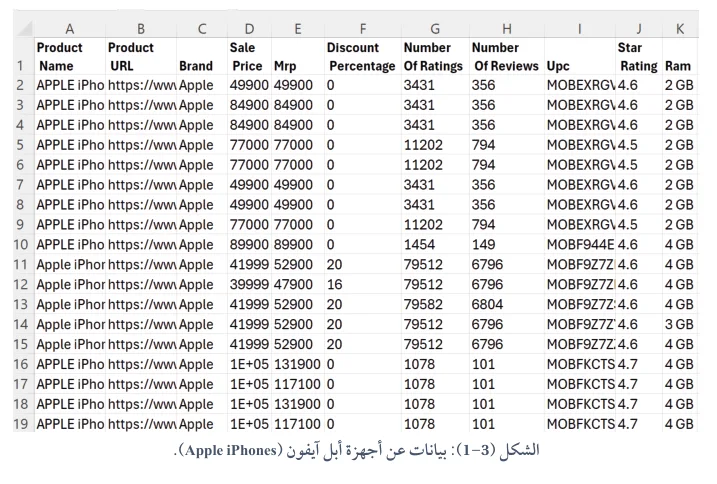
Task: Click ratings value 79582 in row 13
Action: point(435,305)
